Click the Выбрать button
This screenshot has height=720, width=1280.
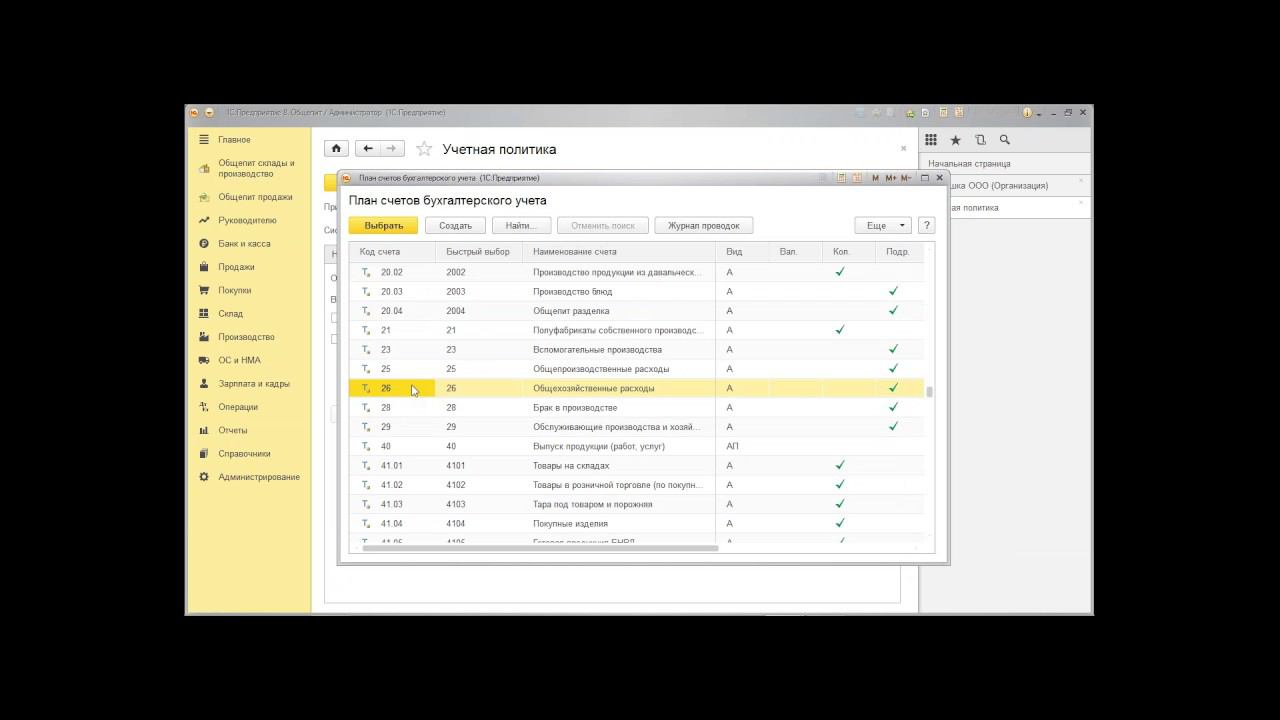click(383, 226)
